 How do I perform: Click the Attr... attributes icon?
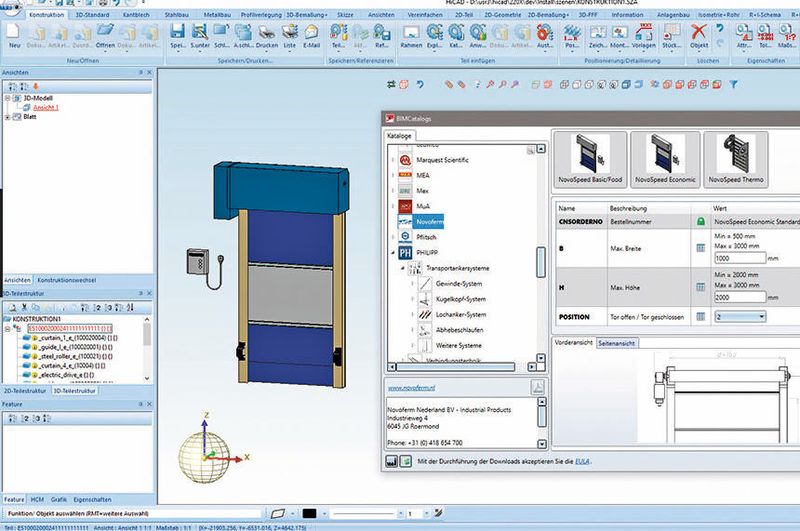[743, 32]
